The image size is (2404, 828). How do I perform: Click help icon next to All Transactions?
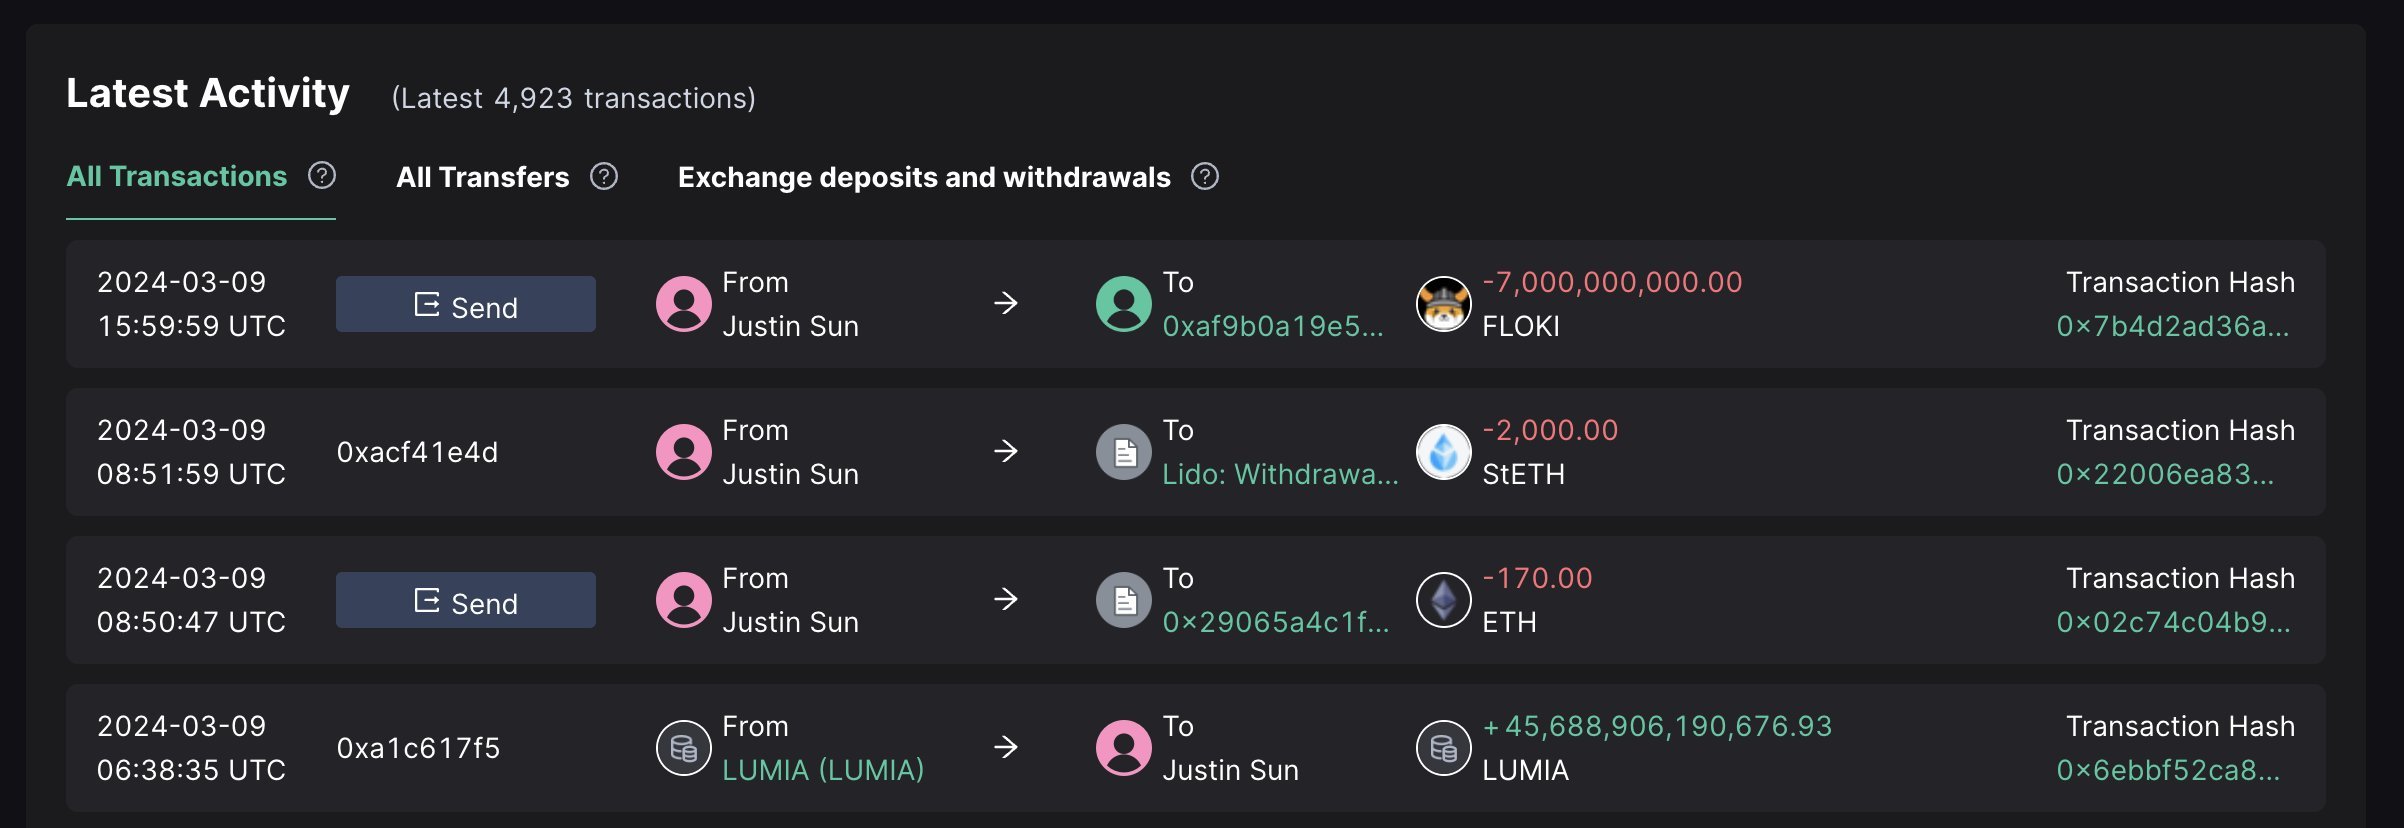322,176
